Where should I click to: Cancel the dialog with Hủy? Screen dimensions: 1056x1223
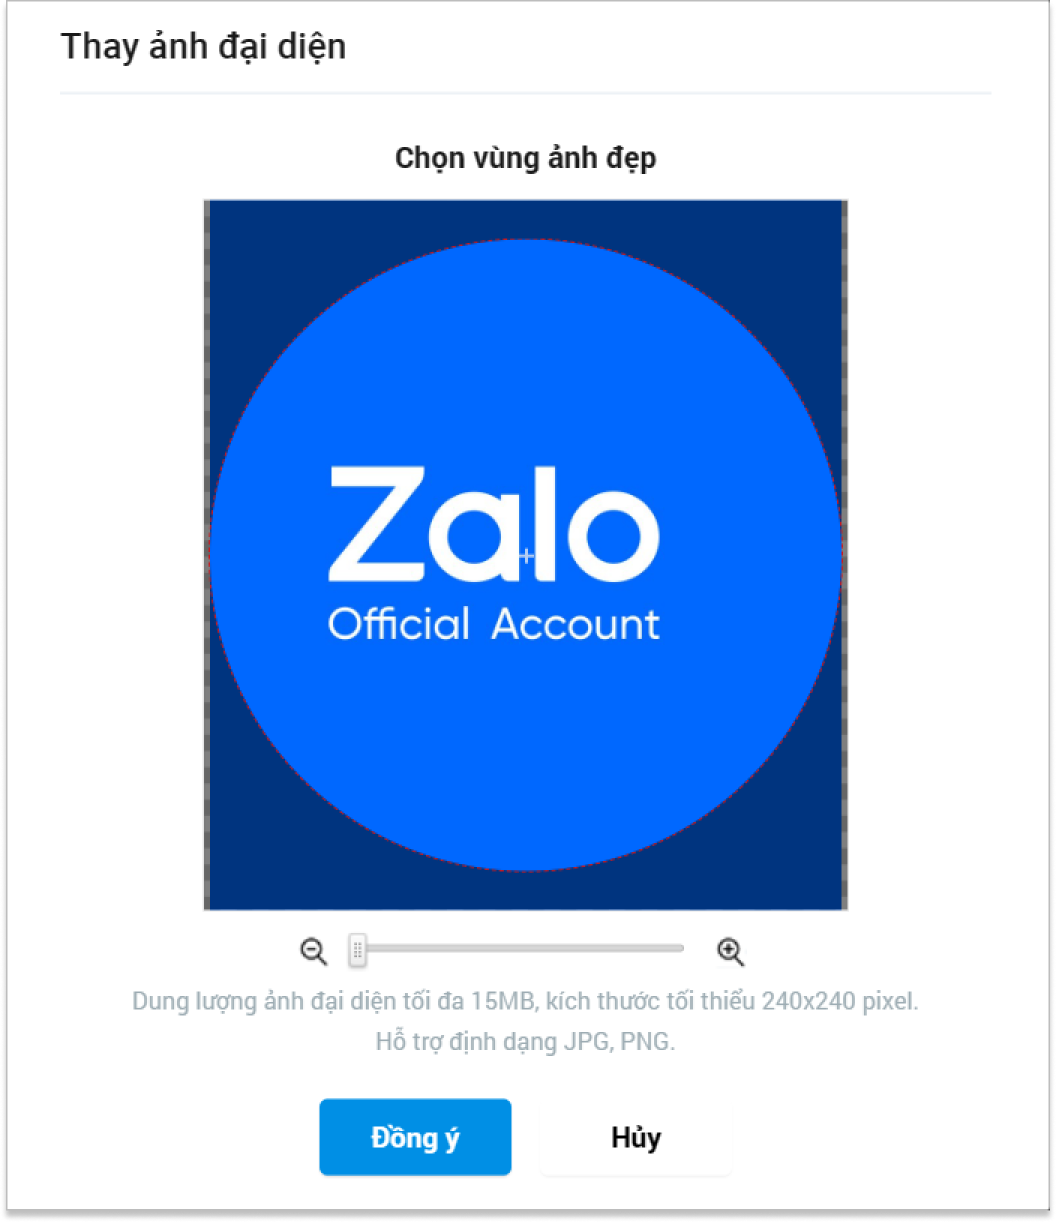pos(636,1137)
